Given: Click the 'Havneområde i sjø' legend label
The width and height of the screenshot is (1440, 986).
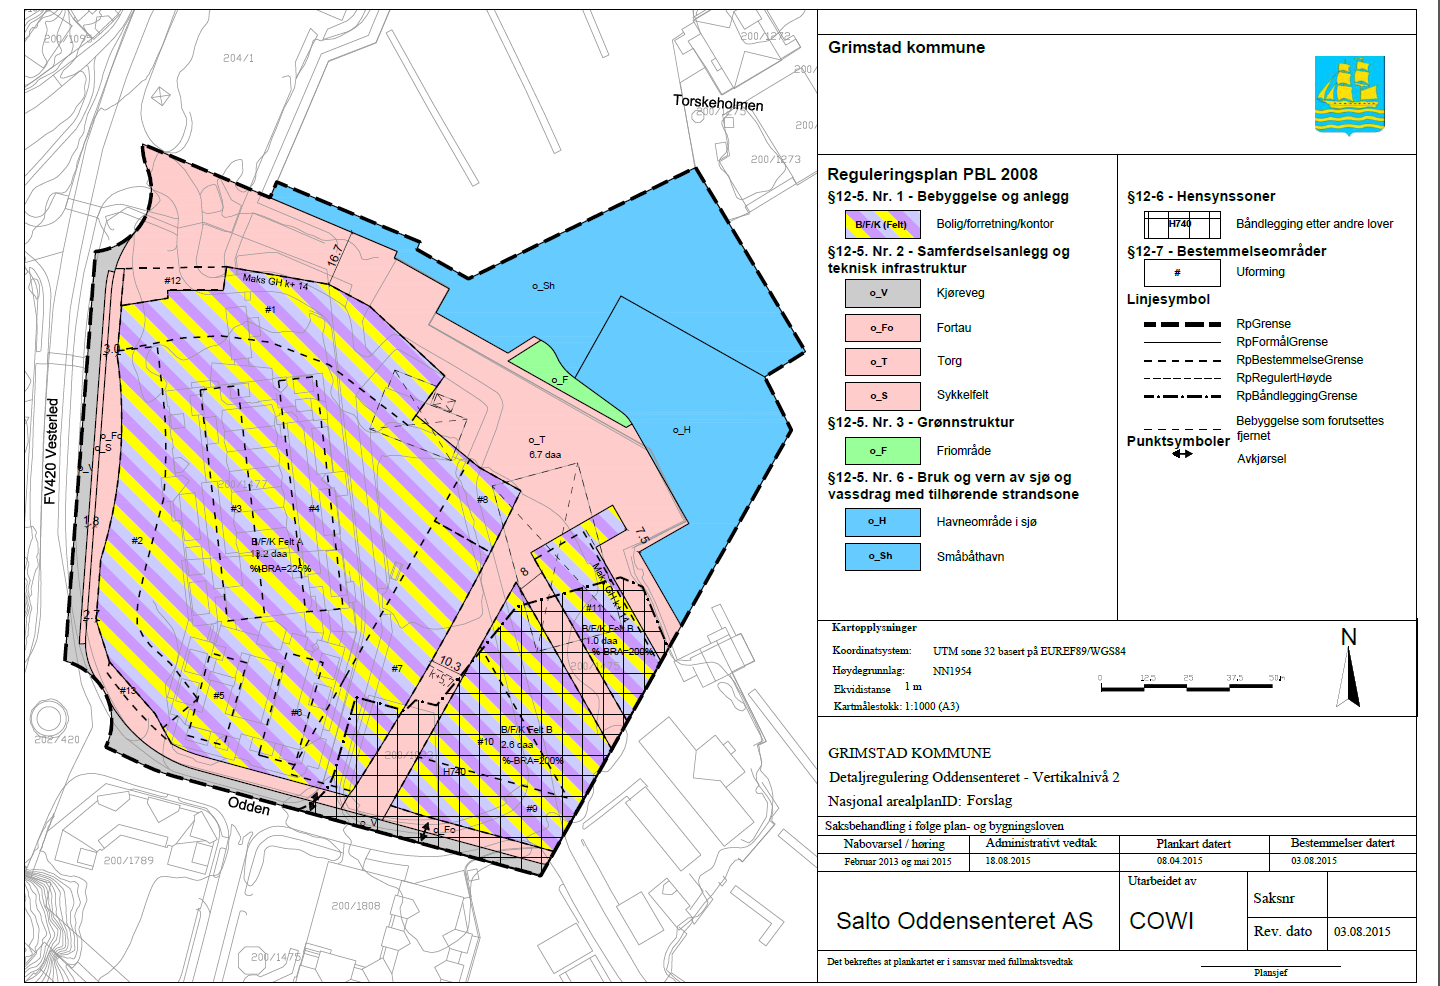Looking at the screenshot, I should coord(986,522).
